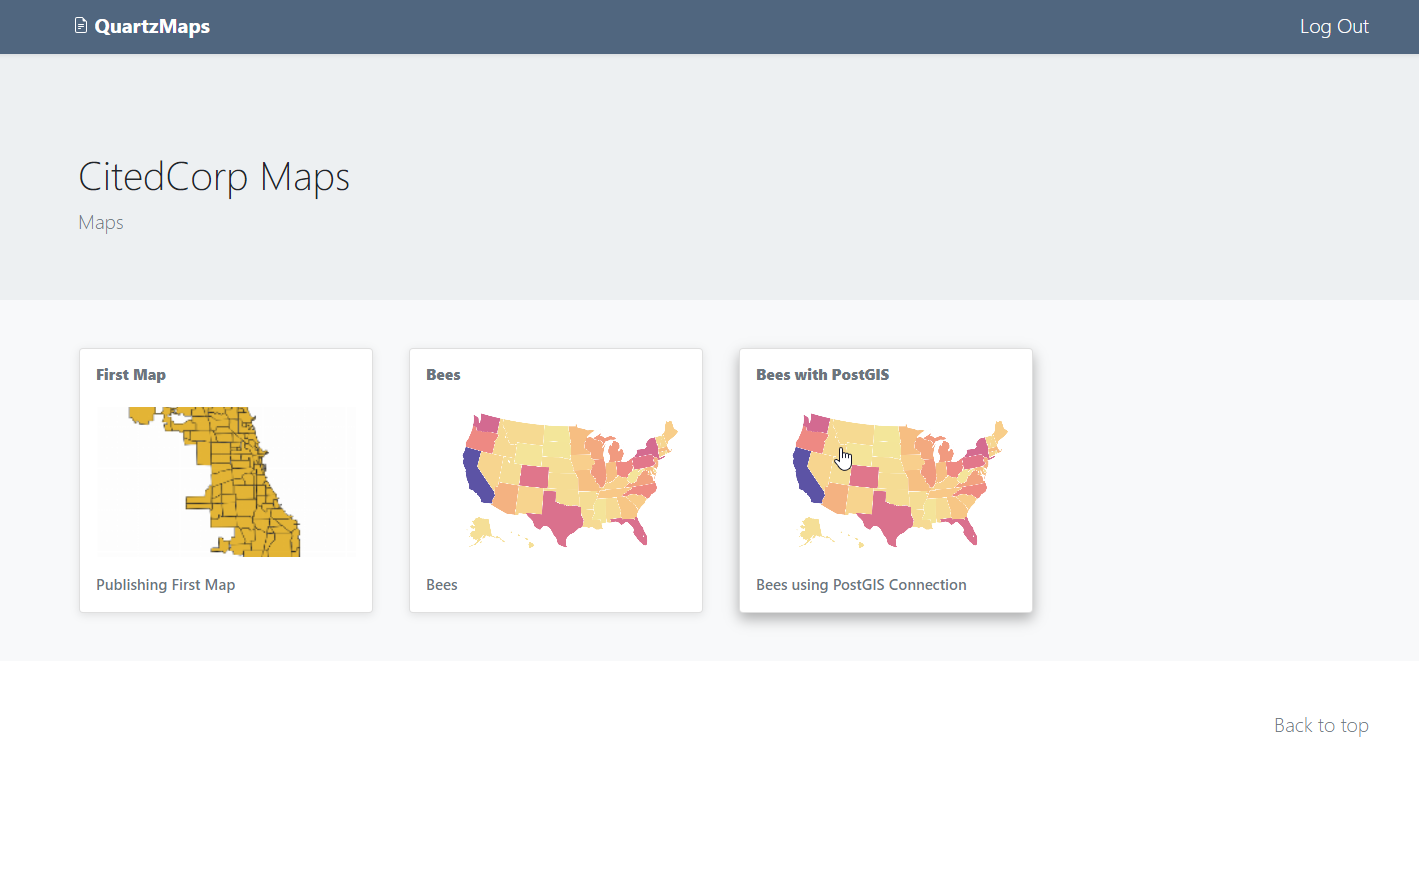1419x879 pixels.
Task: Open the QuartzMaps home brand link
Action: [152, 26]
